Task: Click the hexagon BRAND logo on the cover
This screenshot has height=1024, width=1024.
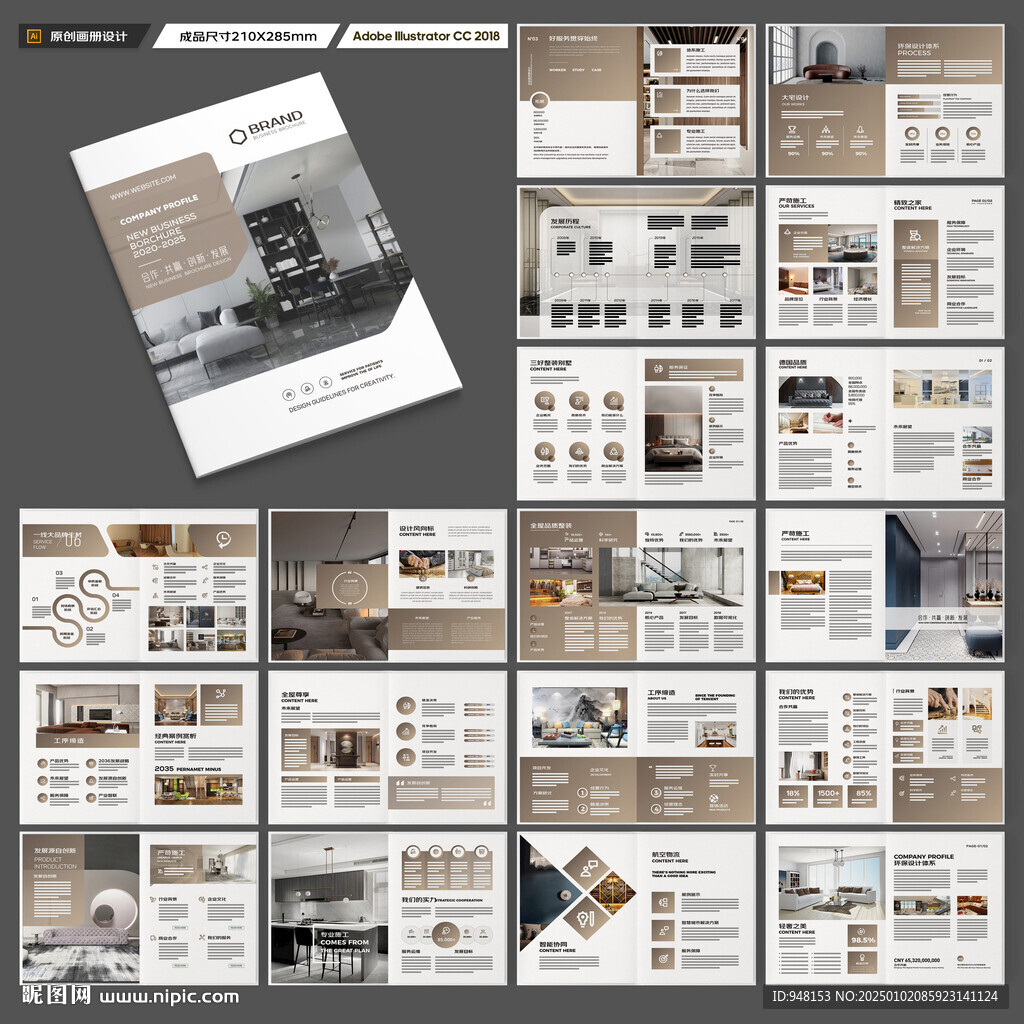Action: click(238, 136)
